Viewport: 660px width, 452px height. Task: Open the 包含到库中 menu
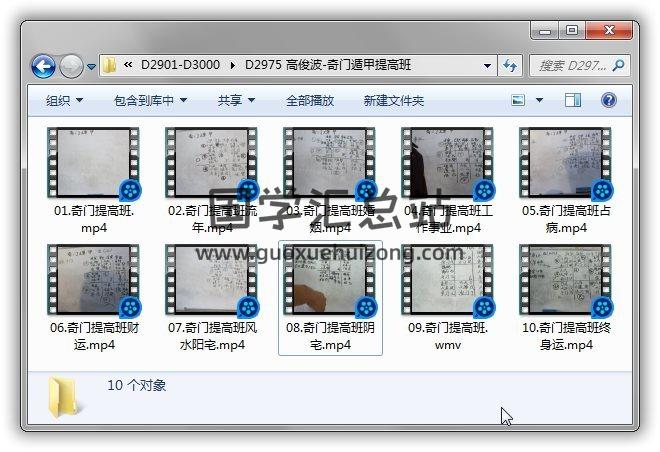point(150,100)
